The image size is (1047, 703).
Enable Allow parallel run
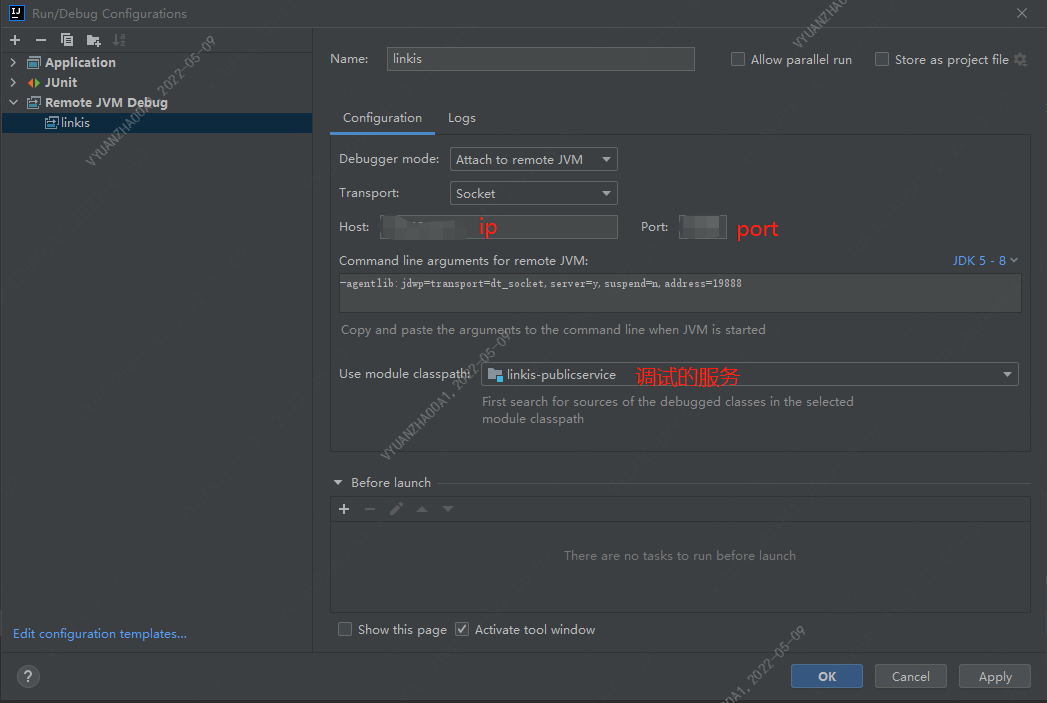point(737,59)
